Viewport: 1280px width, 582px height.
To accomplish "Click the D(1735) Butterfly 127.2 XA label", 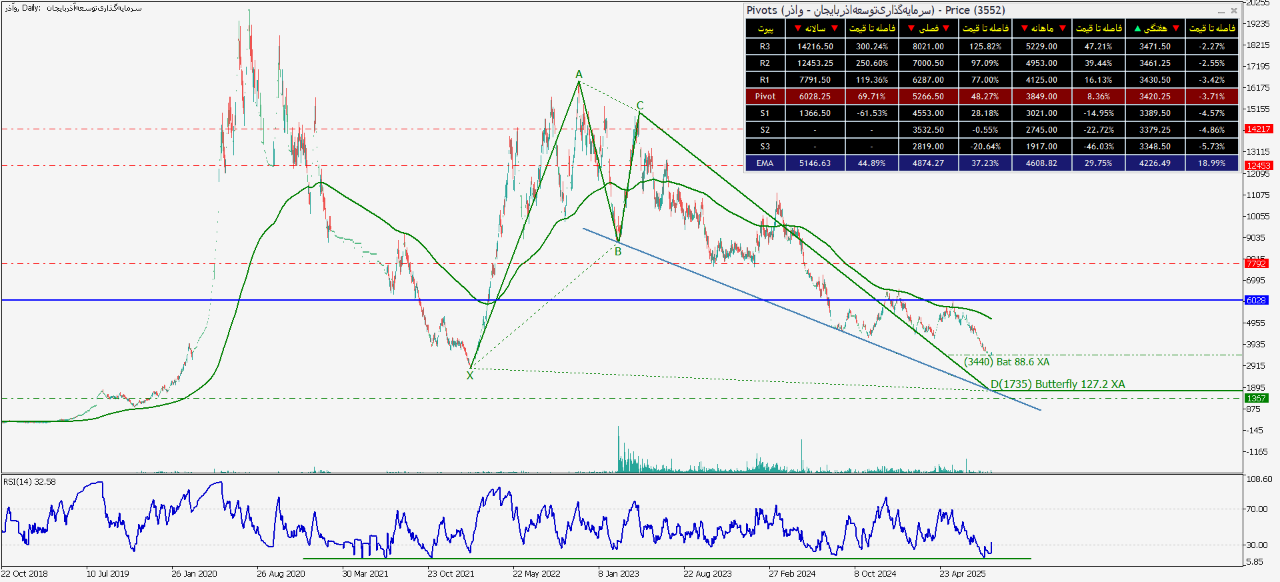I will (1057, 384).
